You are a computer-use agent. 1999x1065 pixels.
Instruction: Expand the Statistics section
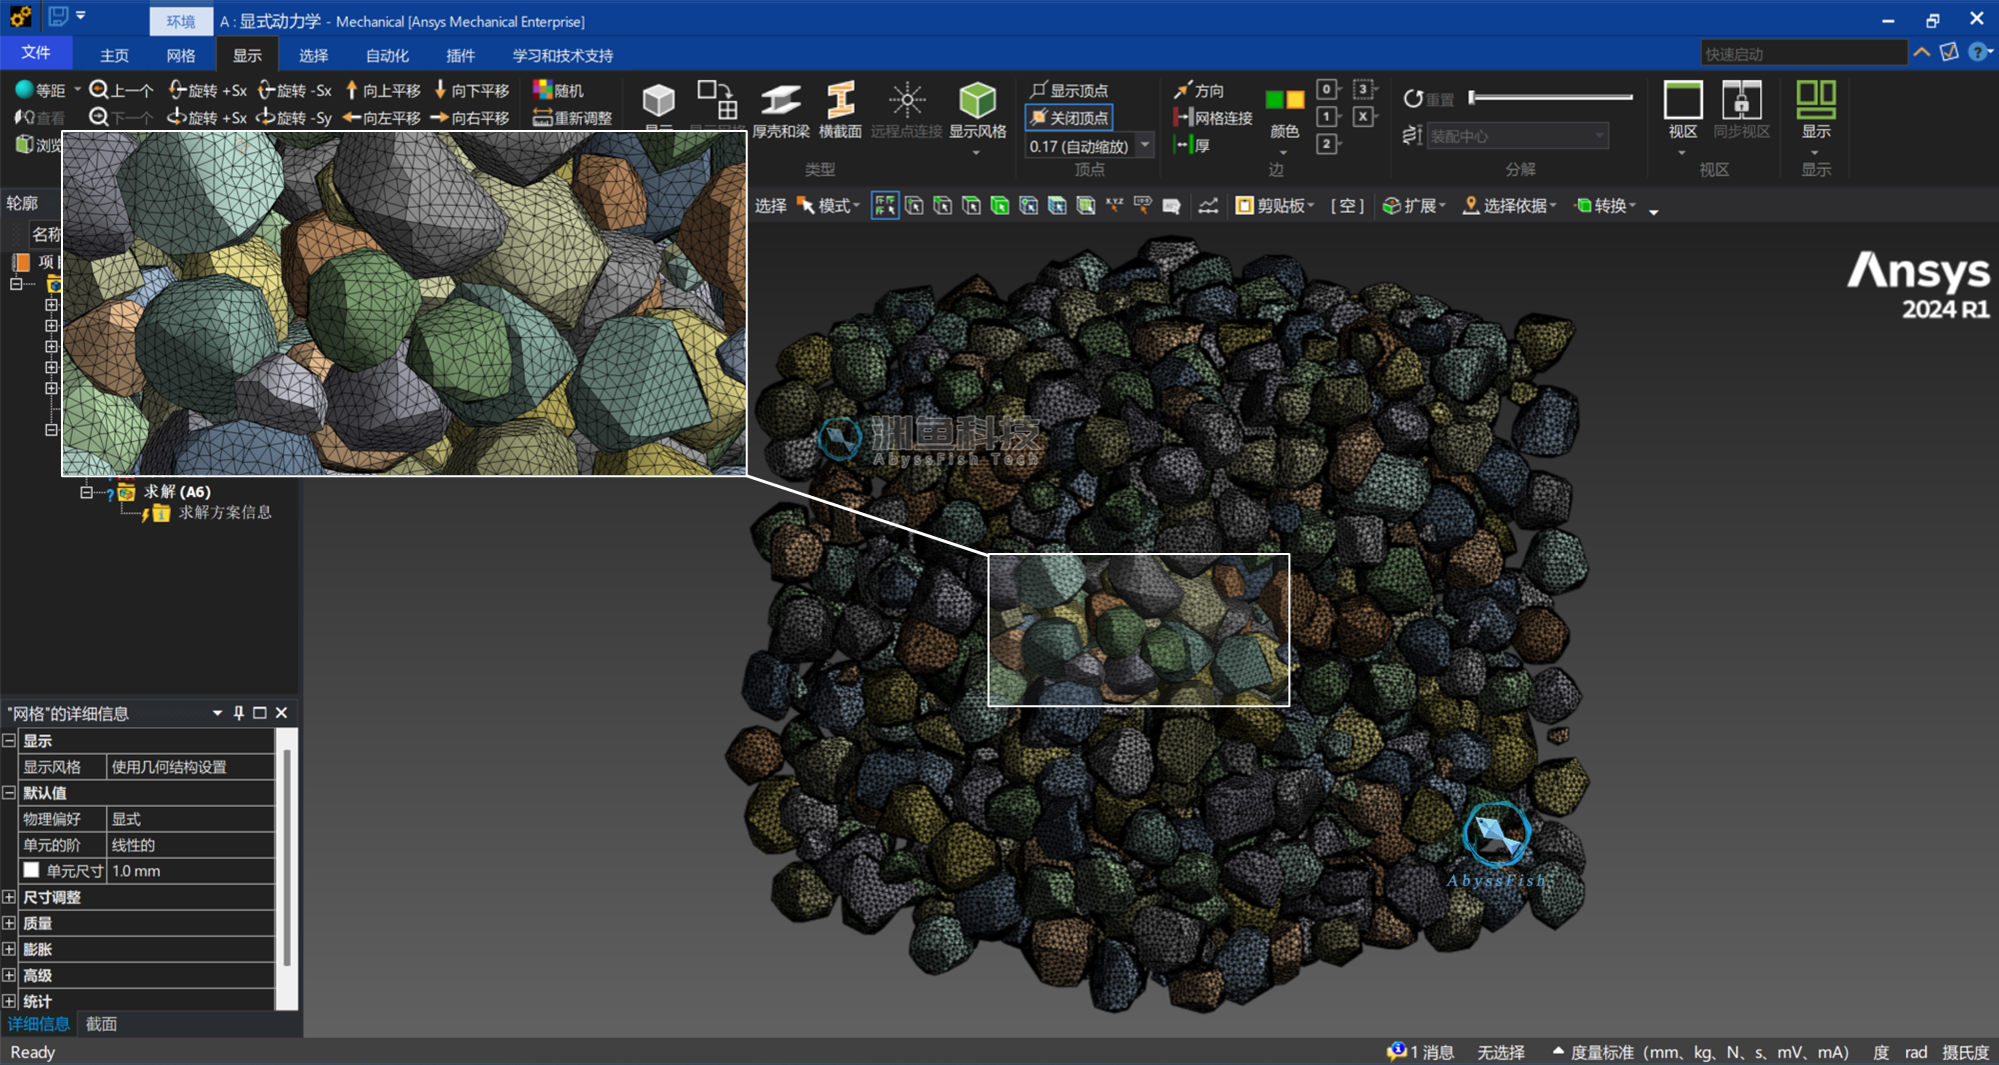[x=9, y=1001]
